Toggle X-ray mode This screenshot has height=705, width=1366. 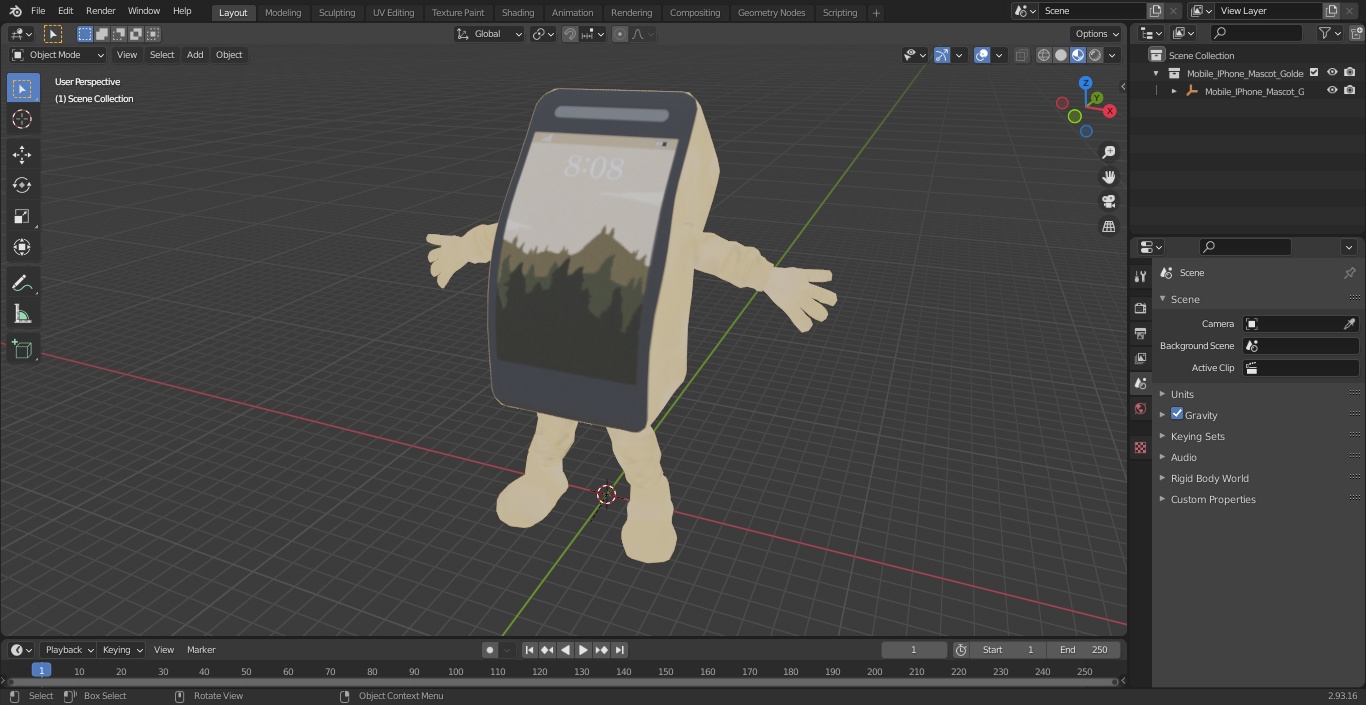pos(1021,55)
